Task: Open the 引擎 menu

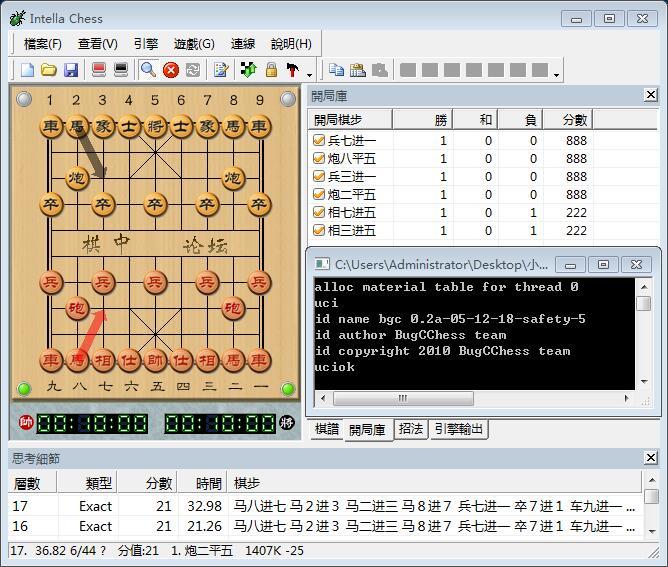Action: tap(146, 43)
